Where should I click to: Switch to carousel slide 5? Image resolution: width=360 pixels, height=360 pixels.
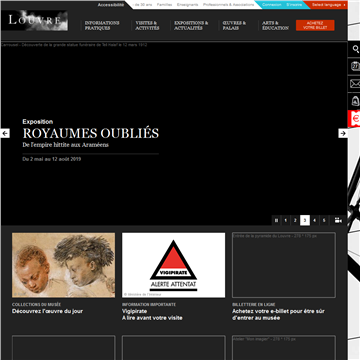pos(324,220)
